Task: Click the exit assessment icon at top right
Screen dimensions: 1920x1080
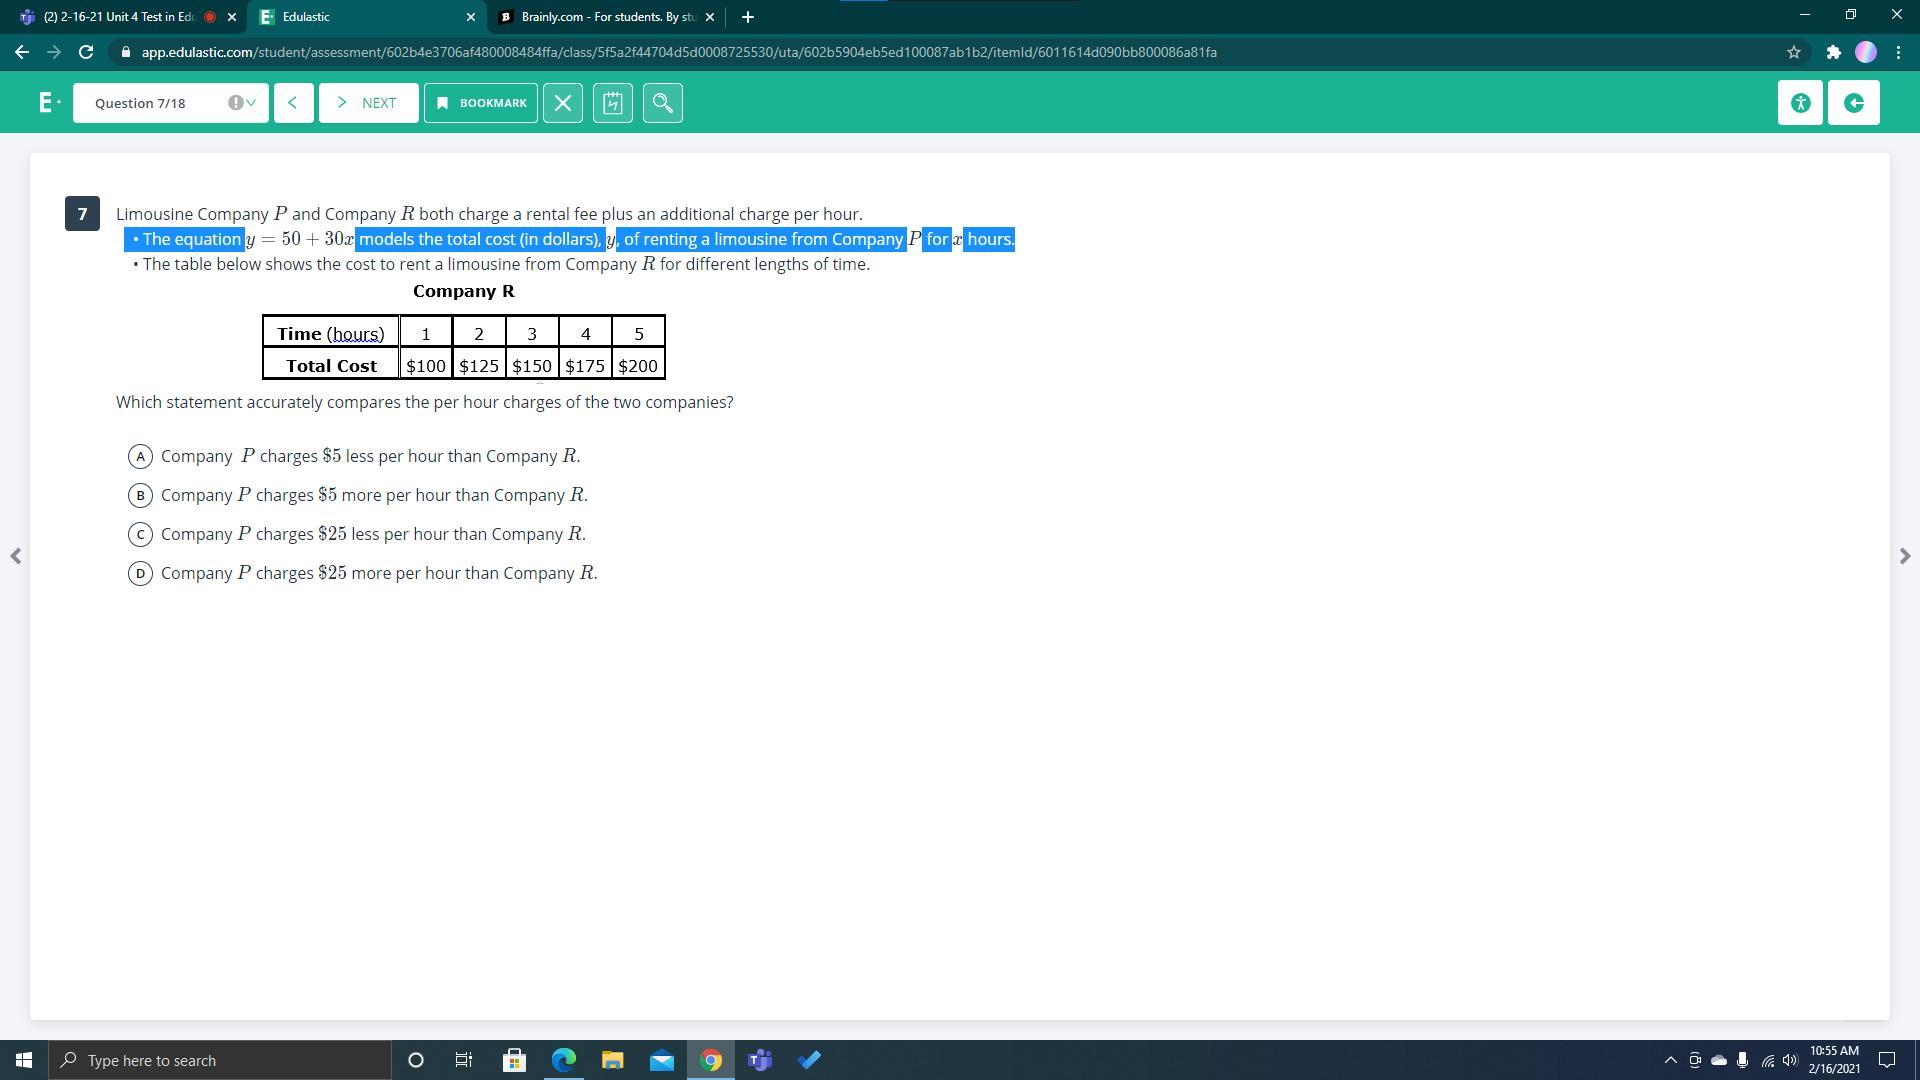Action: click(x=1854, y=103)
